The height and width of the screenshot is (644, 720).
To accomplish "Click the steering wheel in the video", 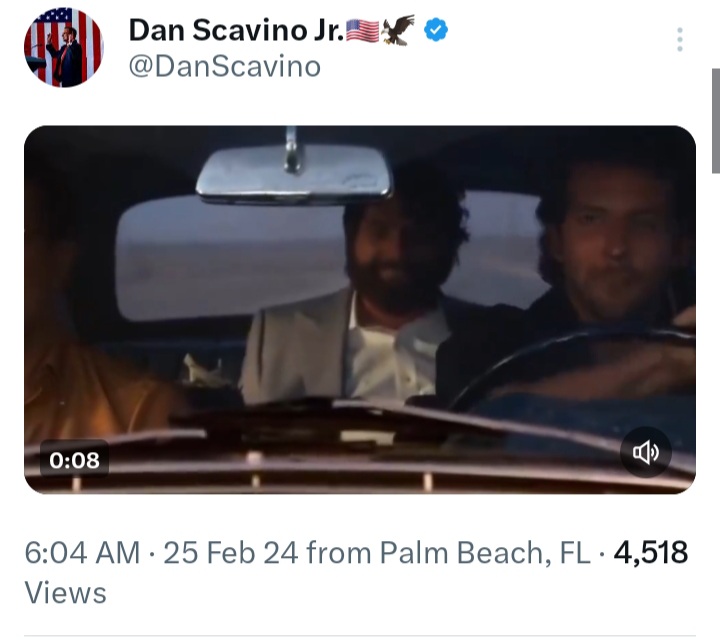I will (x=574, y=363).
